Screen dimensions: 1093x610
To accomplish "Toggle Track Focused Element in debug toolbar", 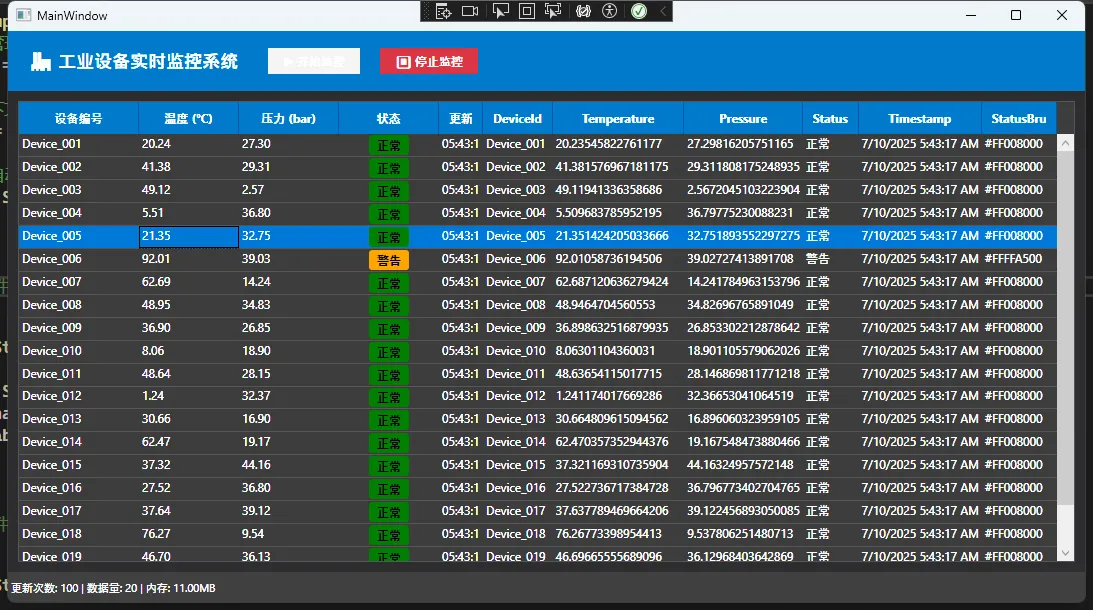I will pyautogui.click(x=553, y=11).
